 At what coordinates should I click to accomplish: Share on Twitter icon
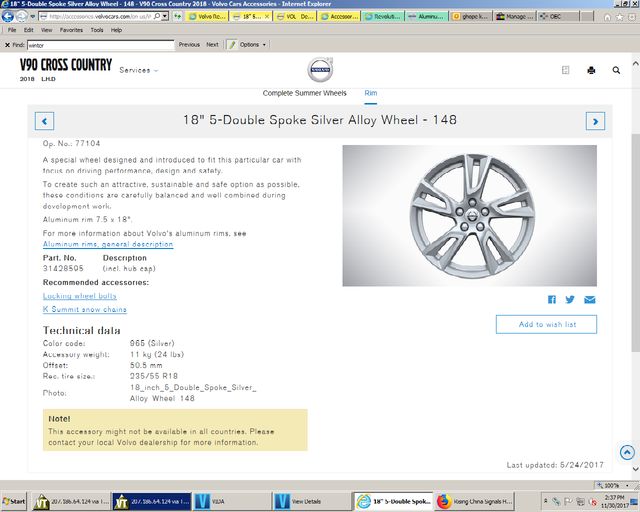click(570, 300)
